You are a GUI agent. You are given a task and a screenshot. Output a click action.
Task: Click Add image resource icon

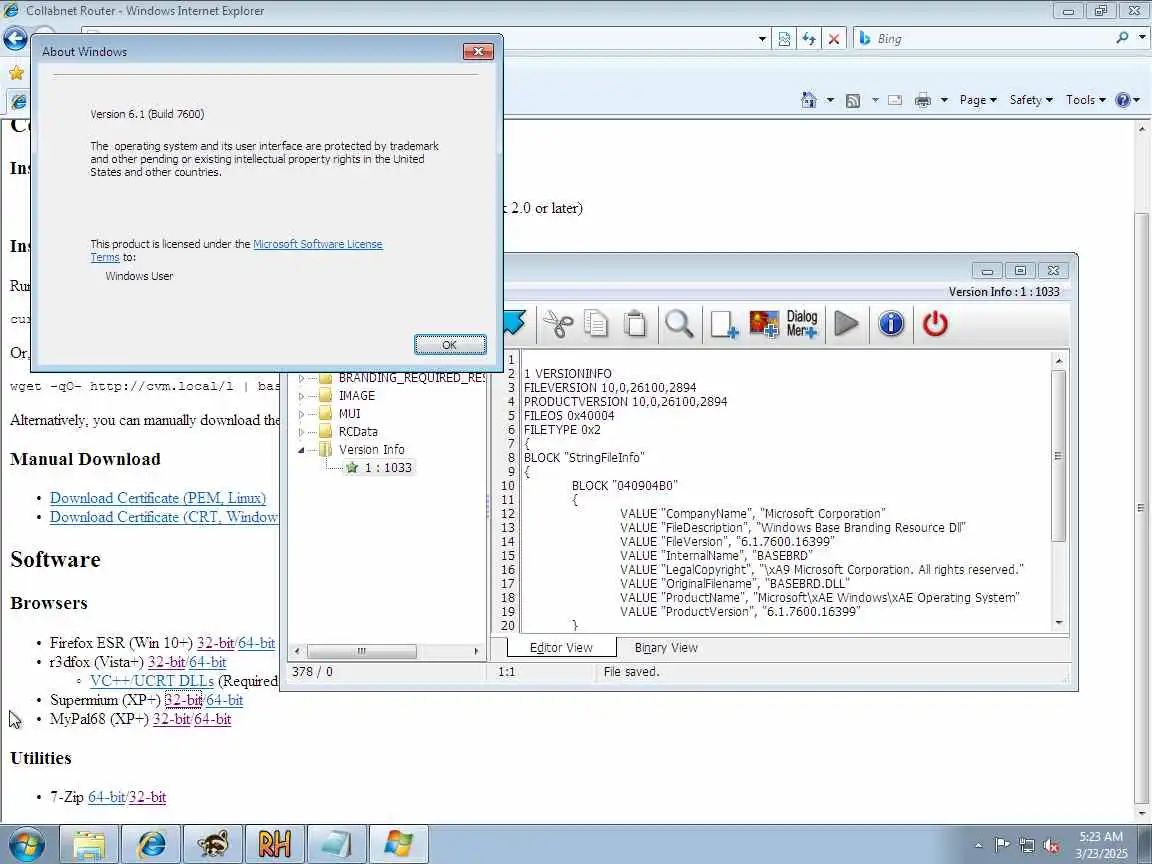[763, 324]
